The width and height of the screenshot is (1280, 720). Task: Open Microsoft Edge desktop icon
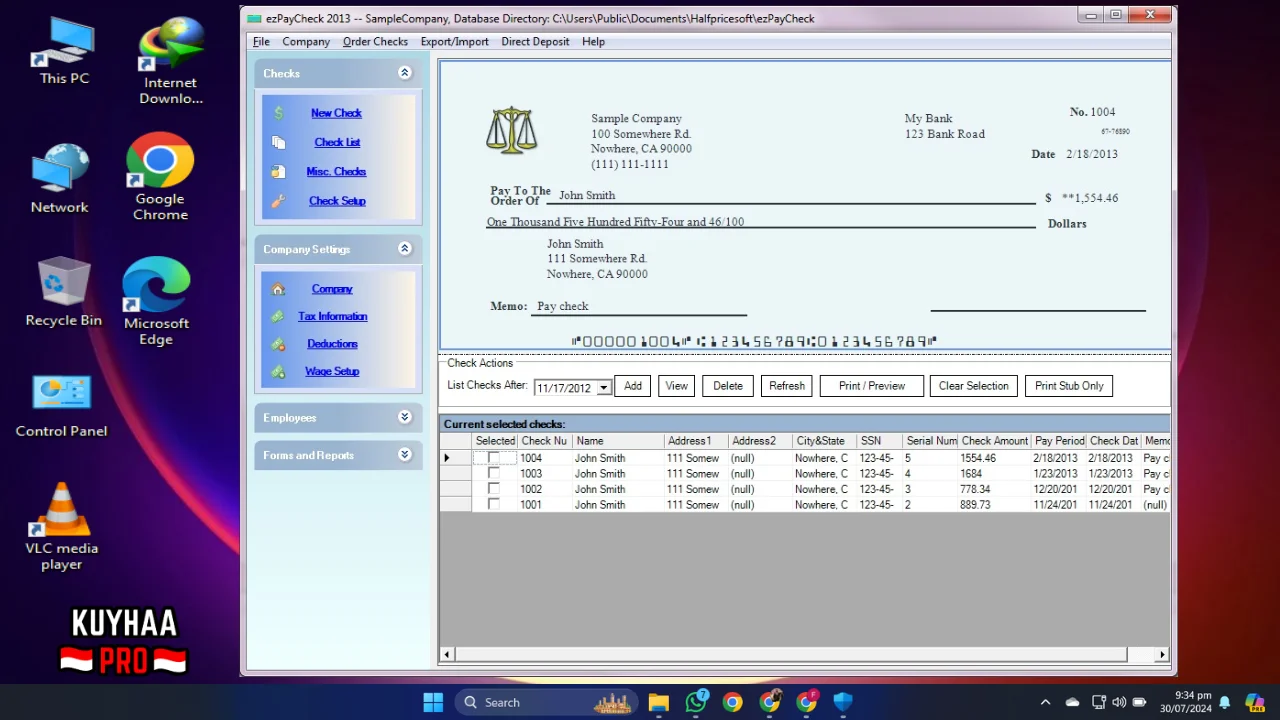click(x=156, y=302)
